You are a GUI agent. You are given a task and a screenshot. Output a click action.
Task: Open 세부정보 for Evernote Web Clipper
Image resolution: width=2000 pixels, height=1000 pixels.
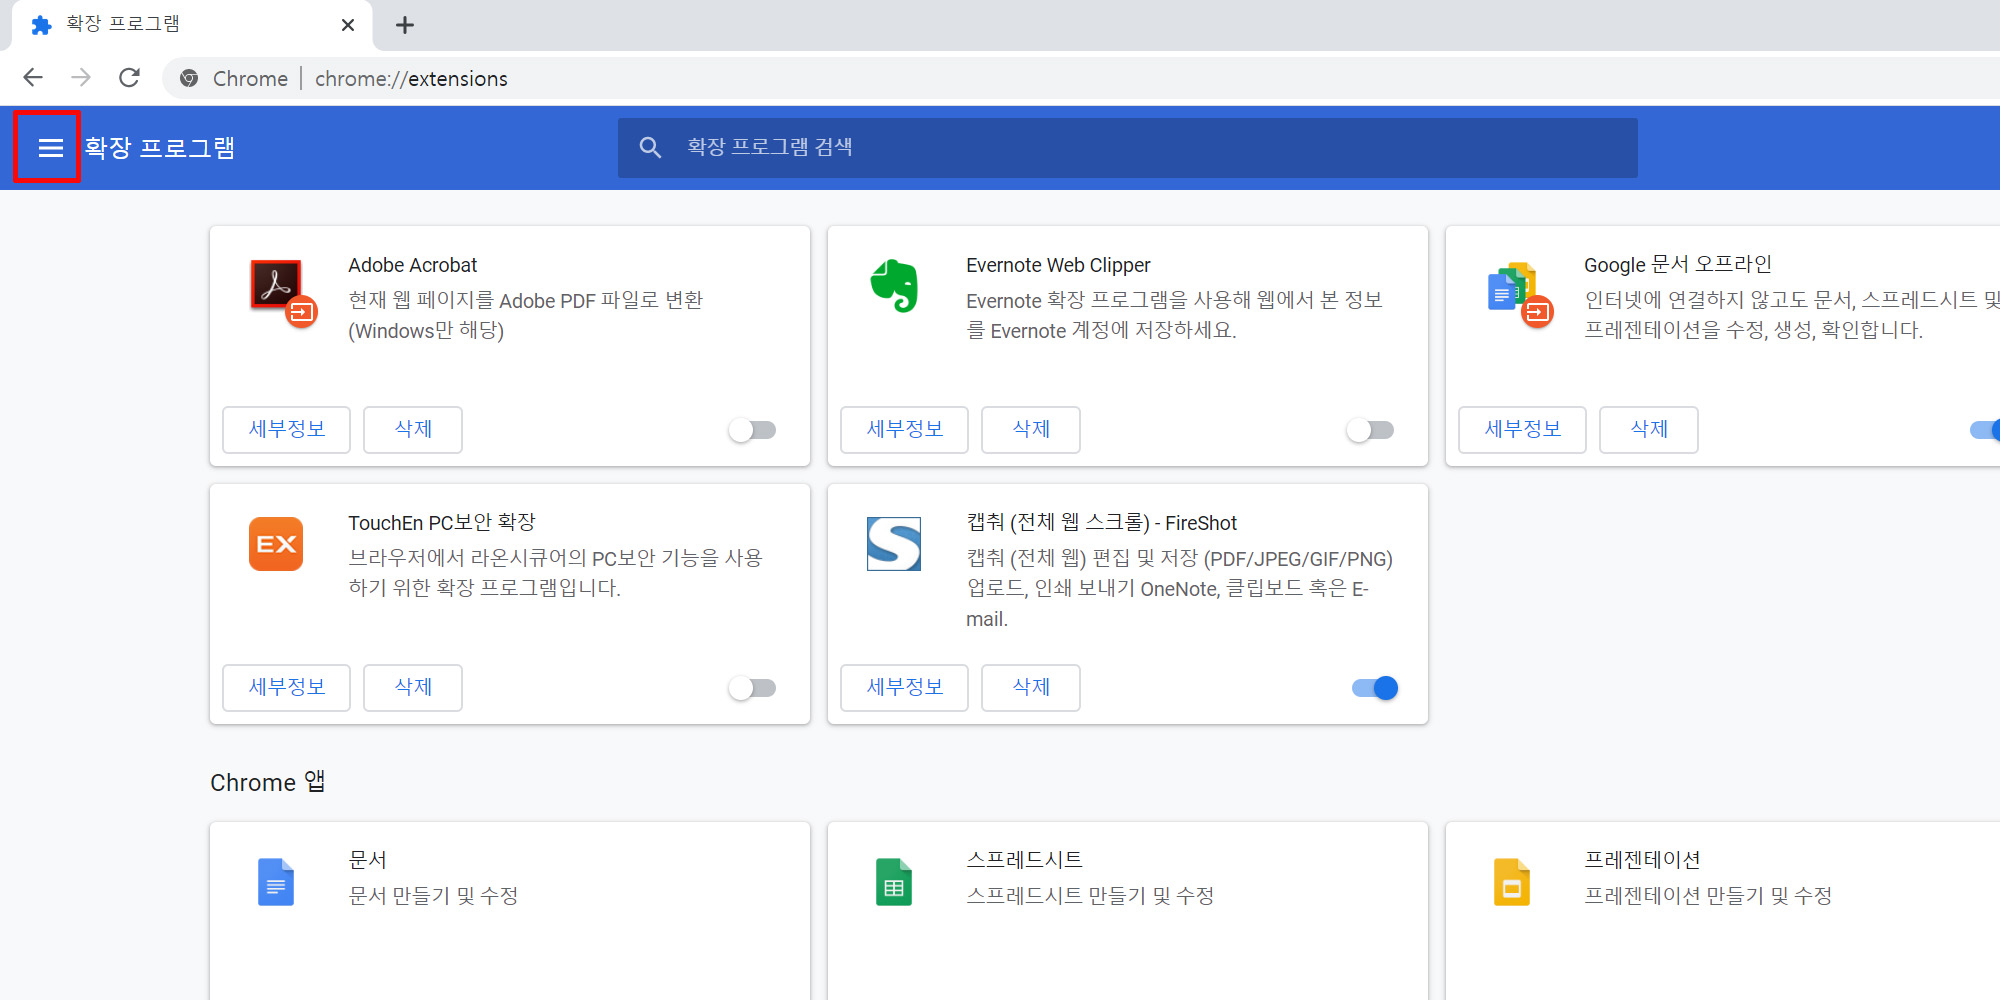(905, 430)
